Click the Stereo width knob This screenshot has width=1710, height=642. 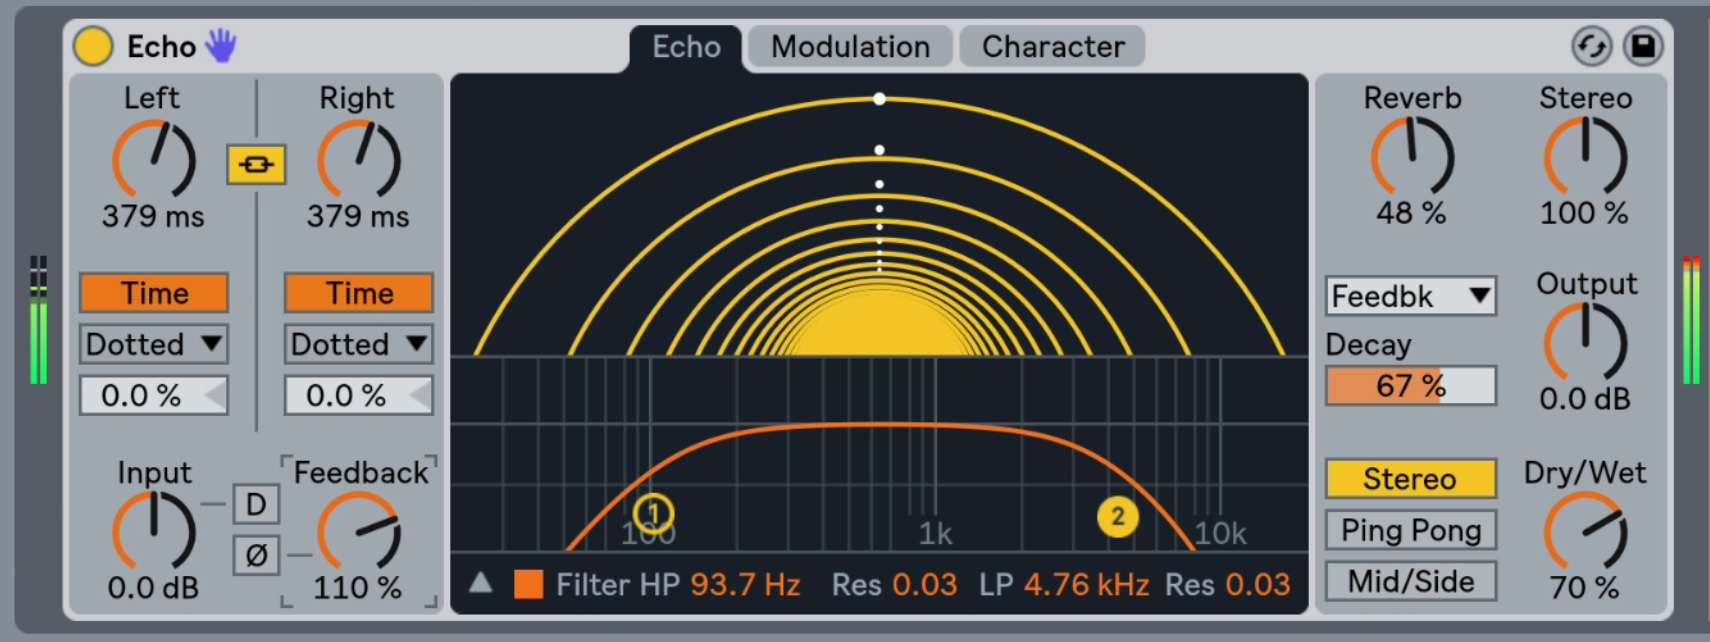pos(1585,157)
